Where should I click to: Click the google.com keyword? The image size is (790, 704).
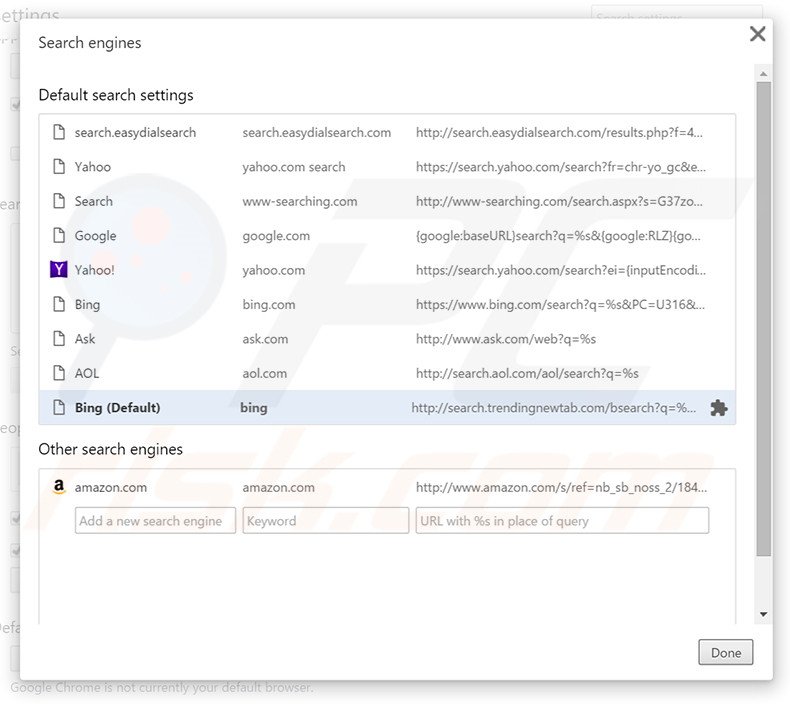click(x=276, y=235)
